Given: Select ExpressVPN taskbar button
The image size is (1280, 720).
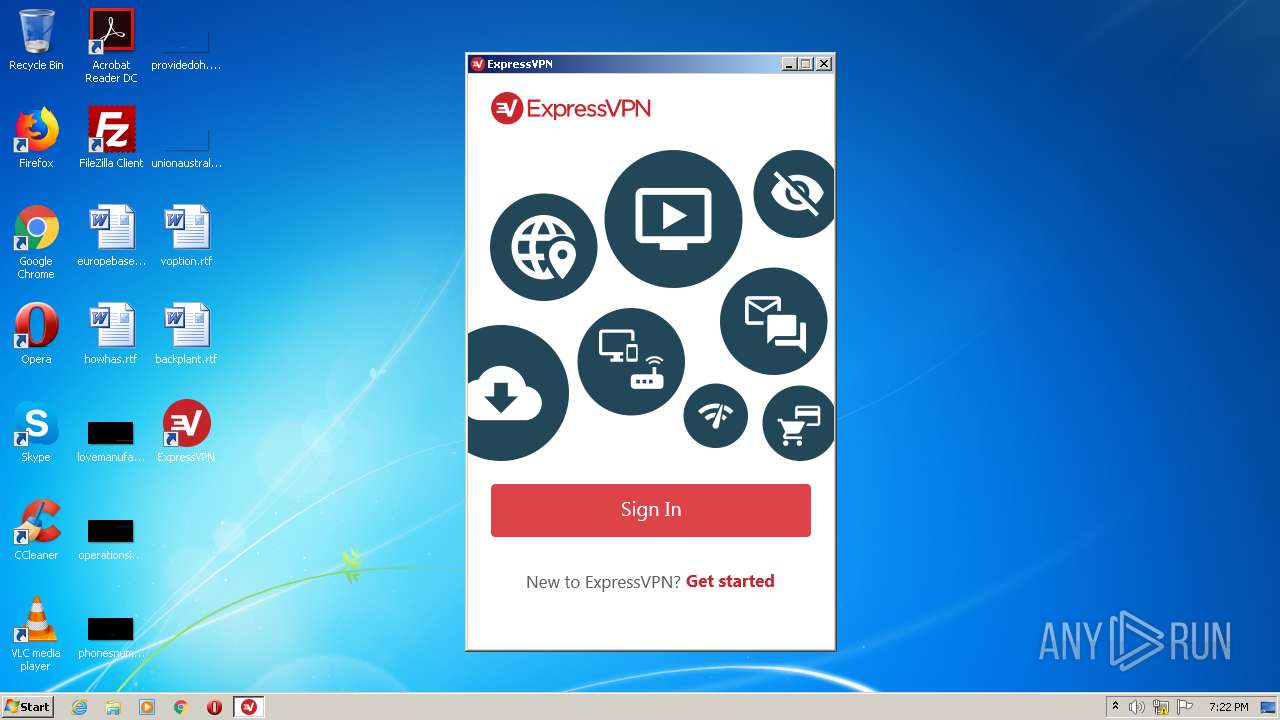Looking at the screenshot, I should pyautogui.click(x=249, y=707).
